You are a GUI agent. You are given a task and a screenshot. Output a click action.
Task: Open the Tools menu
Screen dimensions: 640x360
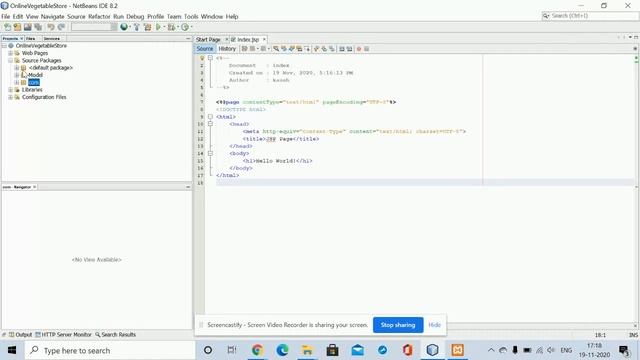[x=191, y=16]
